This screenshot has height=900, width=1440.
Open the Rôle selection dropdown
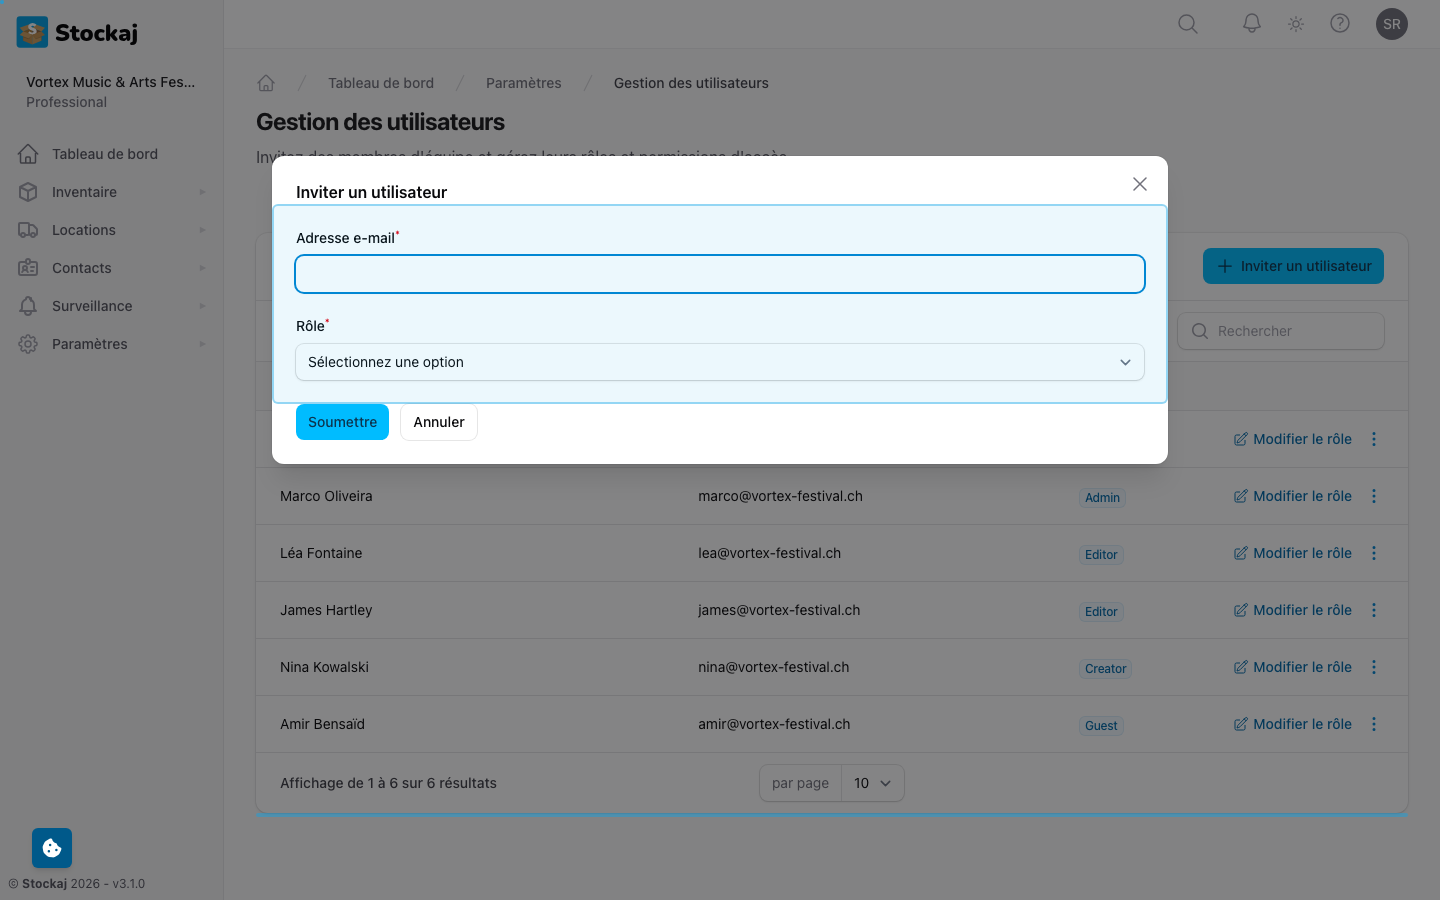[720, 362]
